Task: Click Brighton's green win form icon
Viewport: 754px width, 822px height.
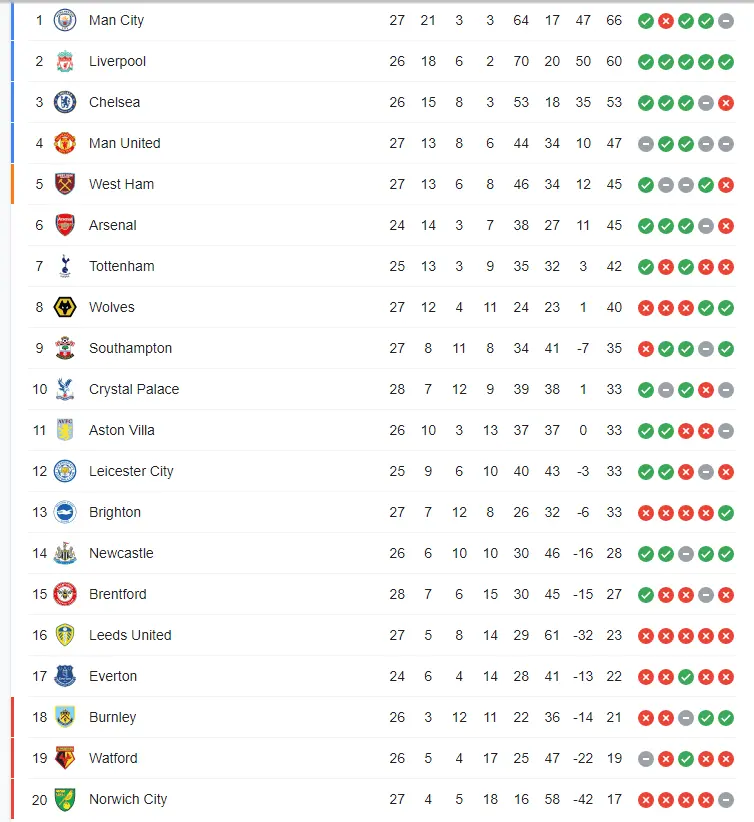Action: (726, 512)
